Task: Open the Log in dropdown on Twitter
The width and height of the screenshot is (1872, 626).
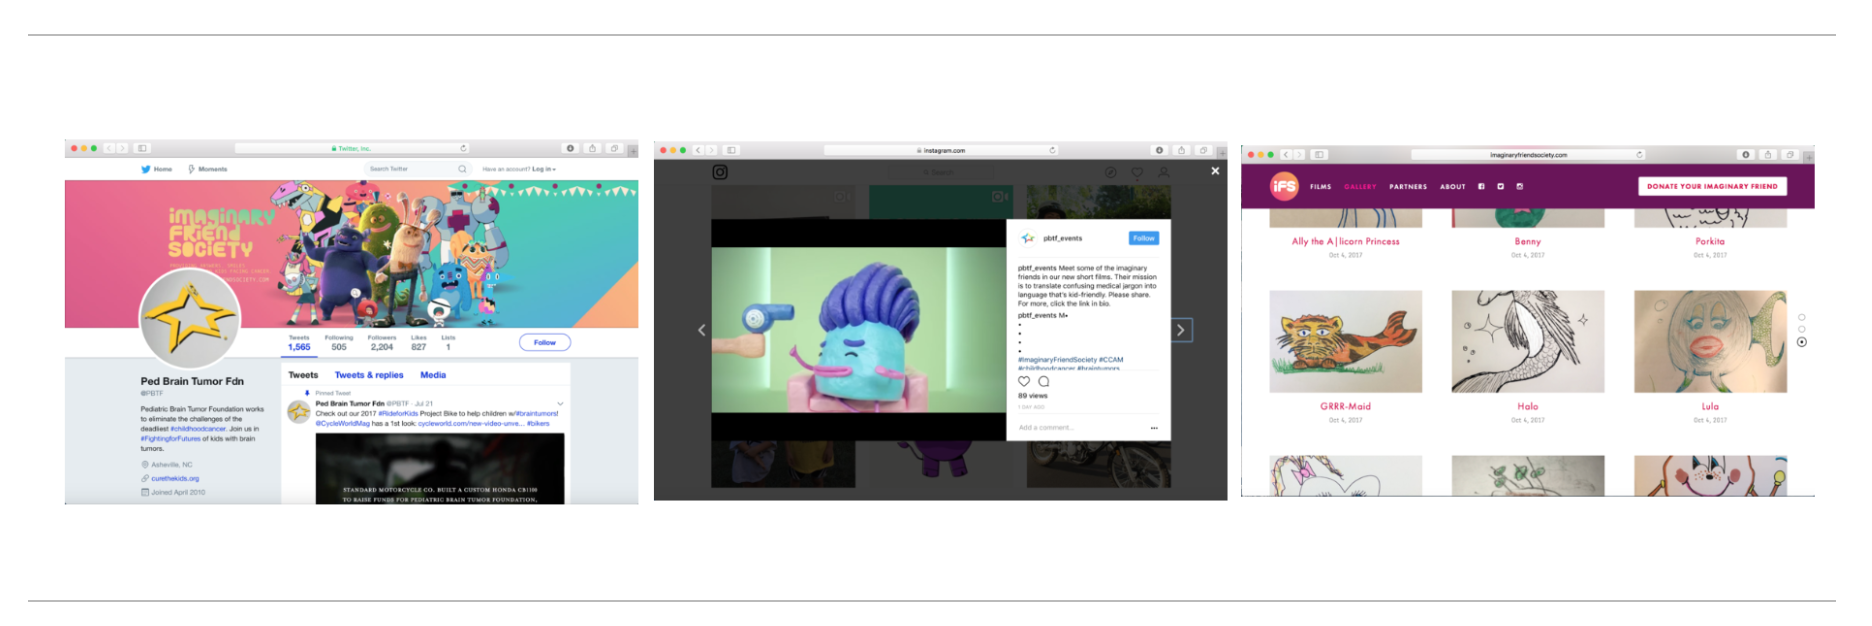Action: pyautogui.click(x=543, y=169)
